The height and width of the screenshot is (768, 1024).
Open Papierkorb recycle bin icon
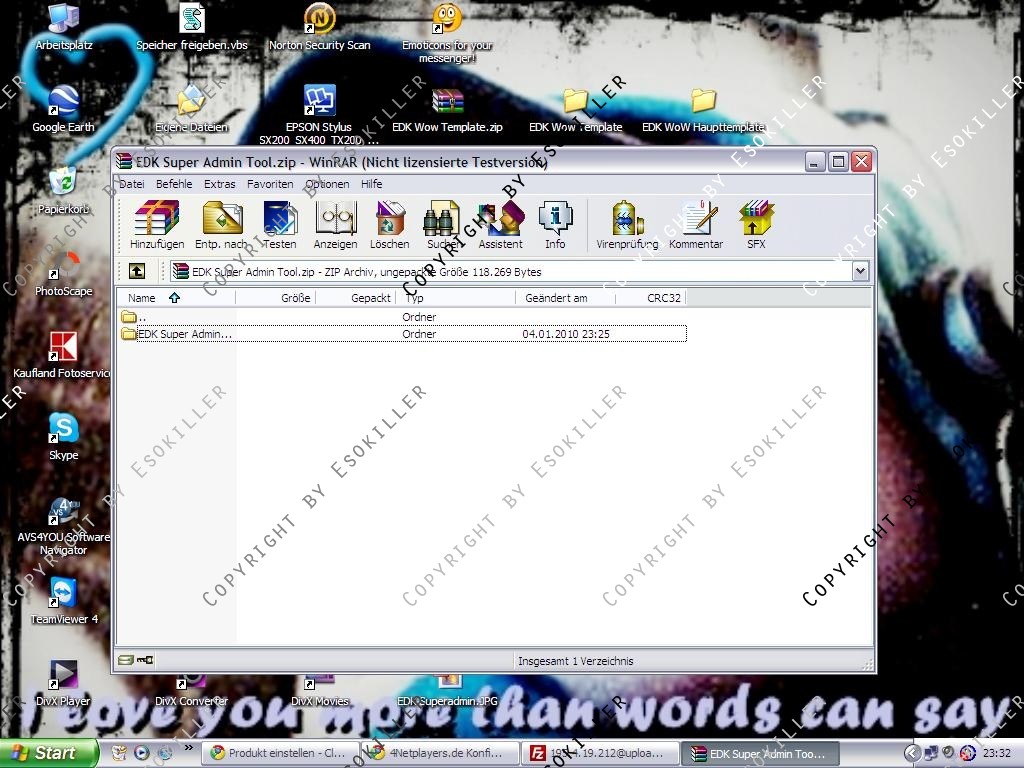tap(63, 191)
